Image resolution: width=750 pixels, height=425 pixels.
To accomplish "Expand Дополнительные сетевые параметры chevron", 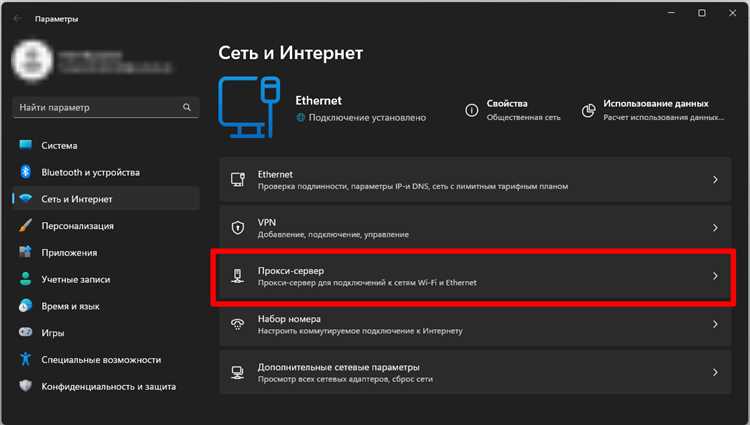I will [715, 372].
